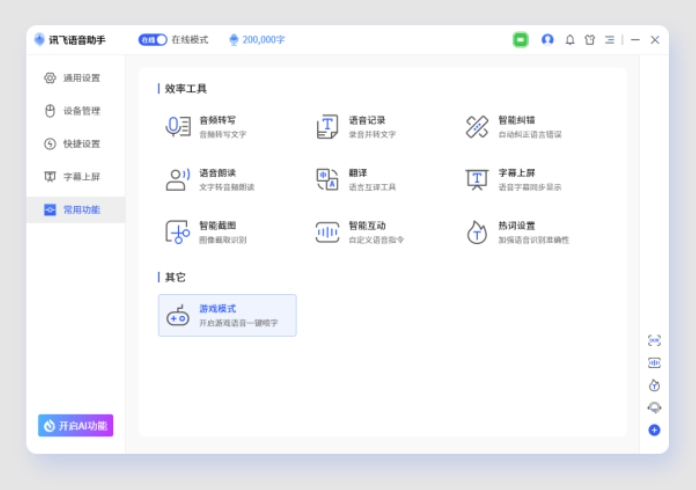The image size is (696, 490).
Task: Click the green message icon in title bar
Action: pyautogui.click(x=521, y=40)
